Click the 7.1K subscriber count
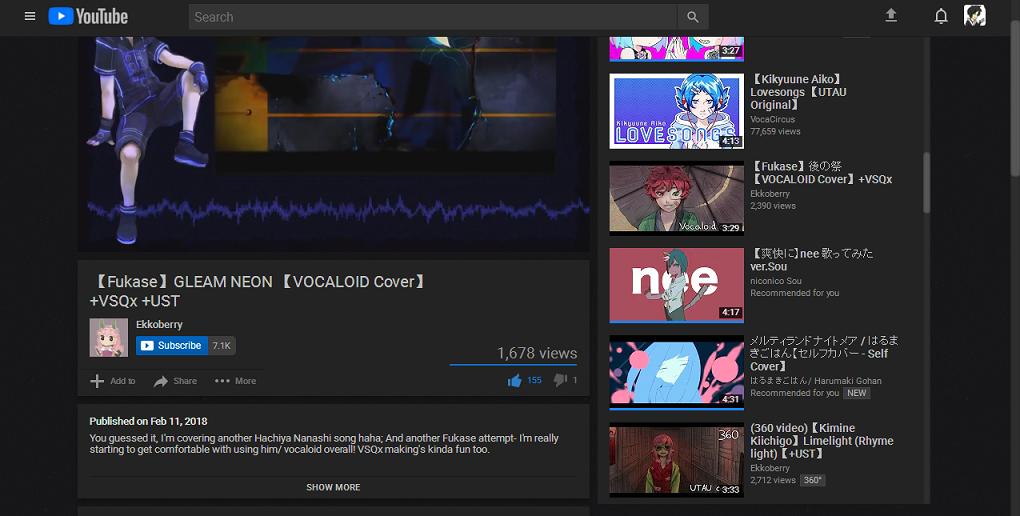 click(x=222, y=346)
